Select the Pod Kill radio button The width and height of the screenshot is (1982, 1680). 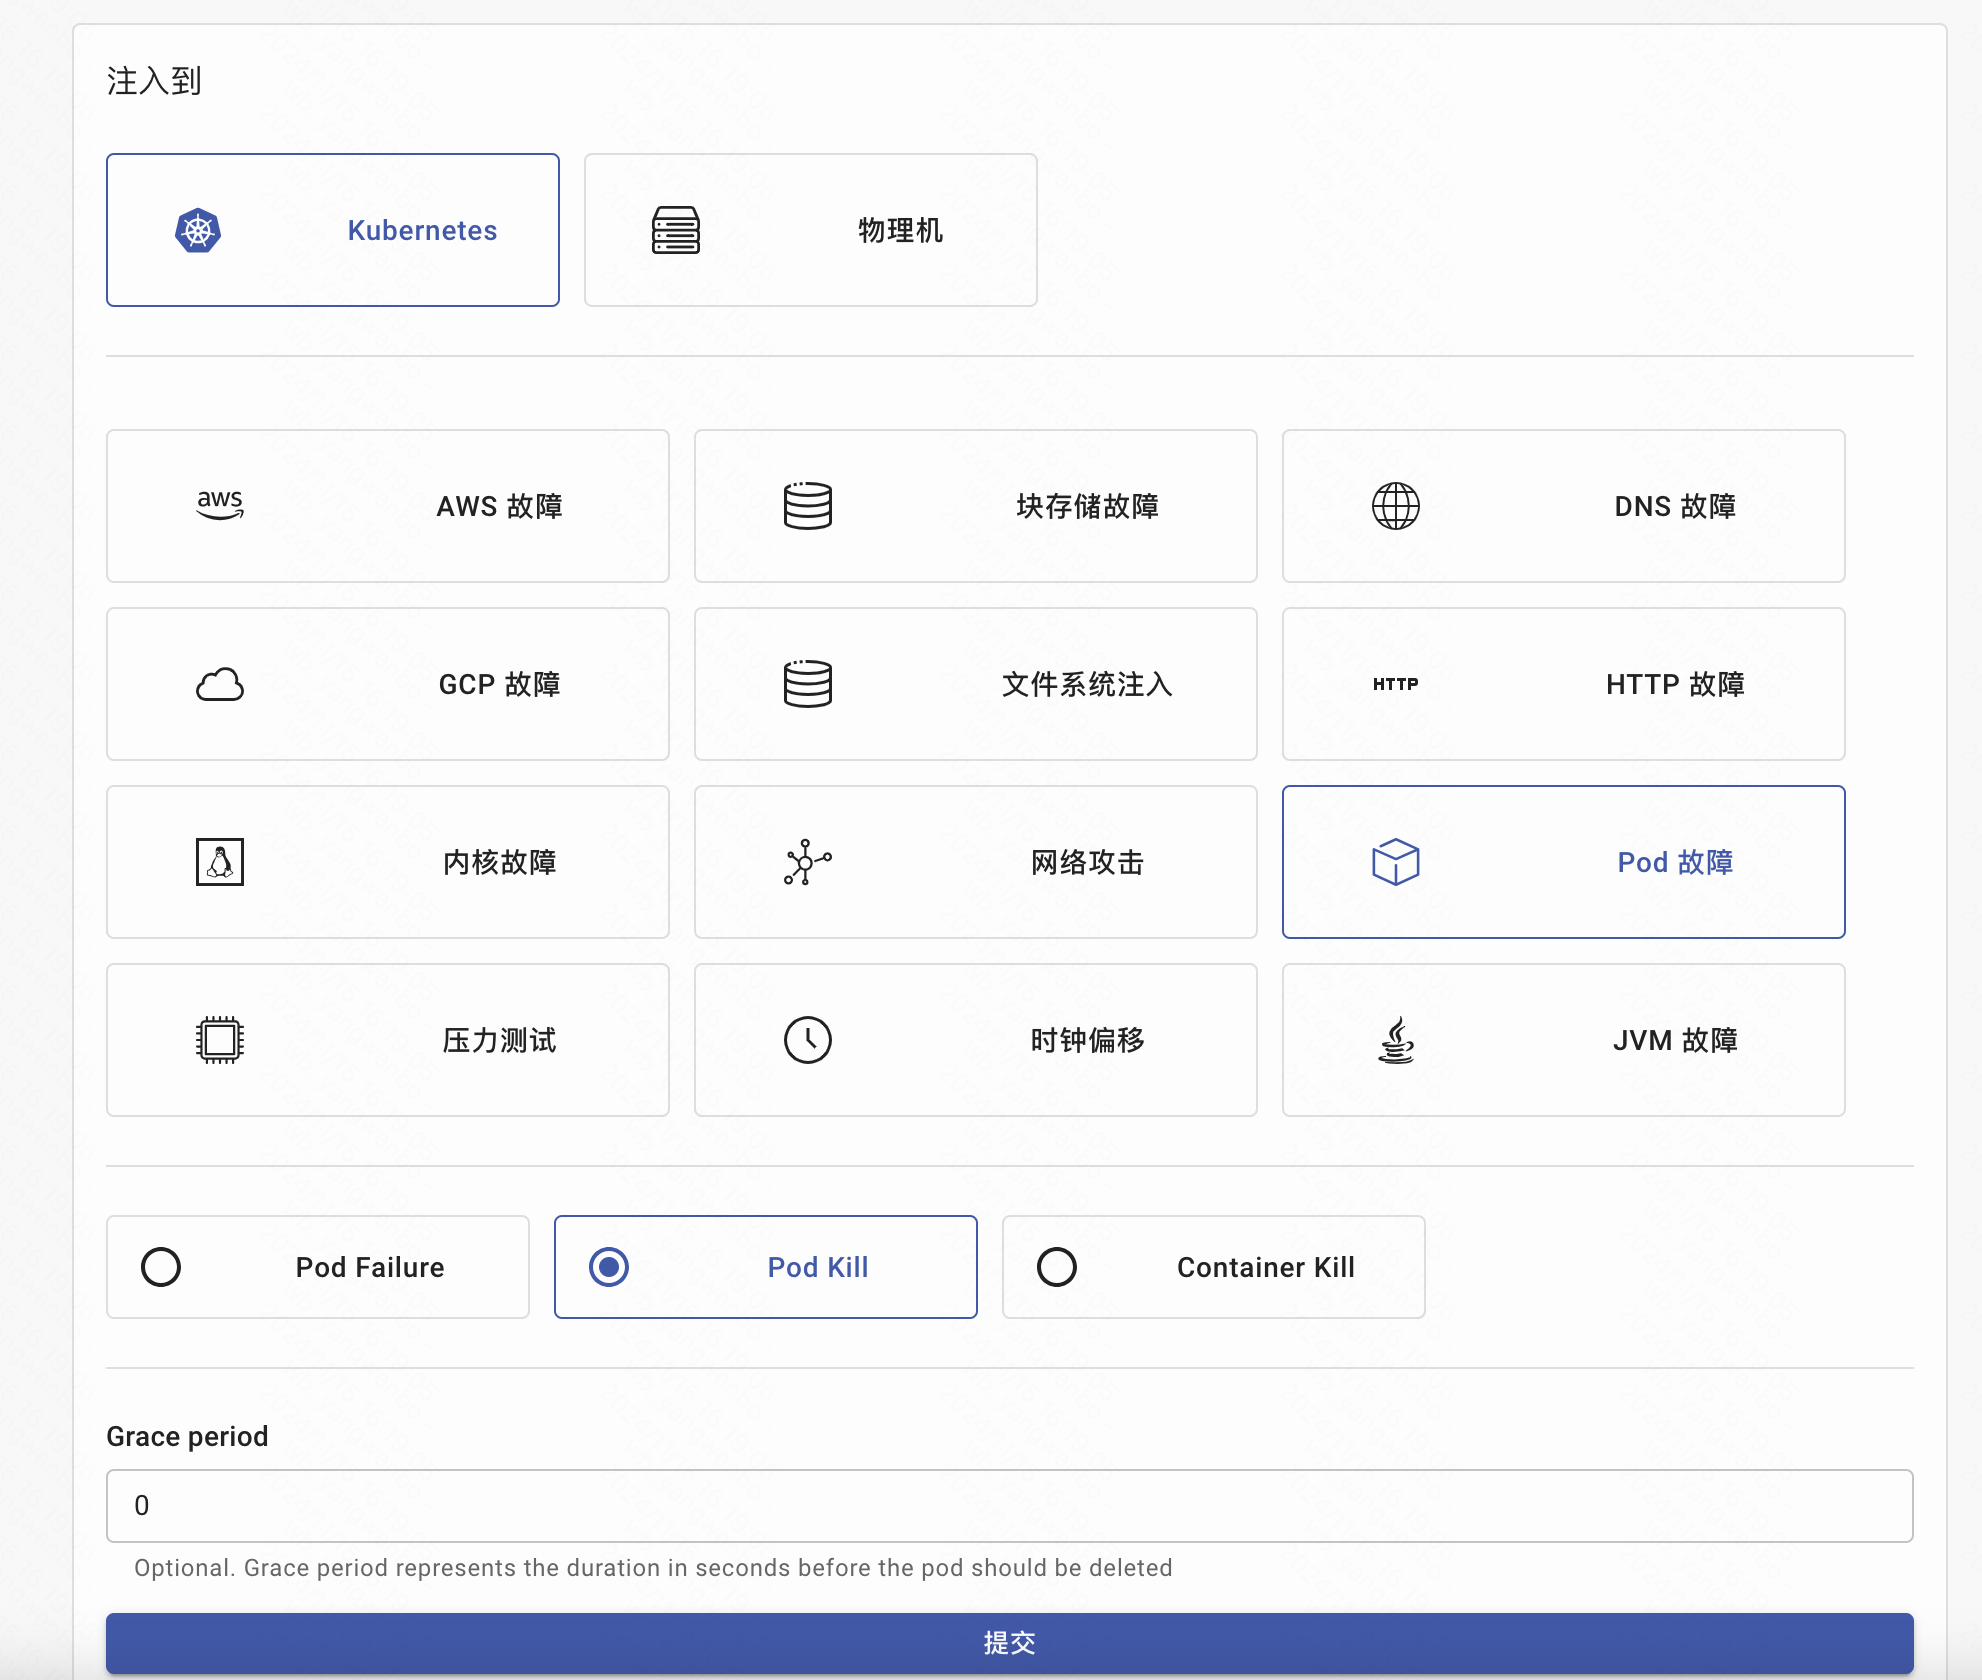click(x=609, y=1267)
